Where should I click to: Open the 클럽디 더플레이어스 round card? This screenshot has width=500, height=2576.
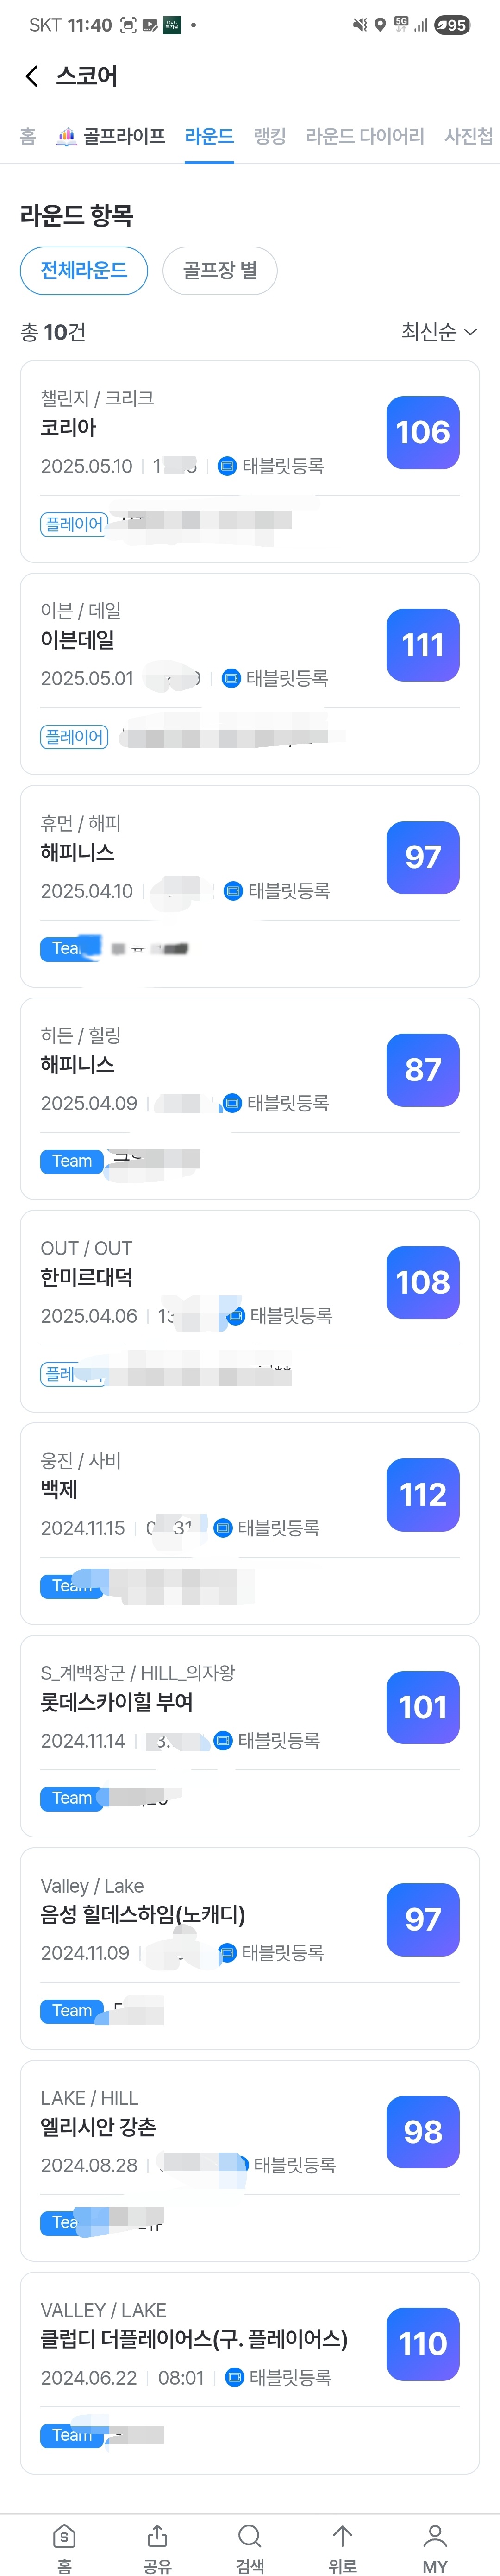[200, 2340]
